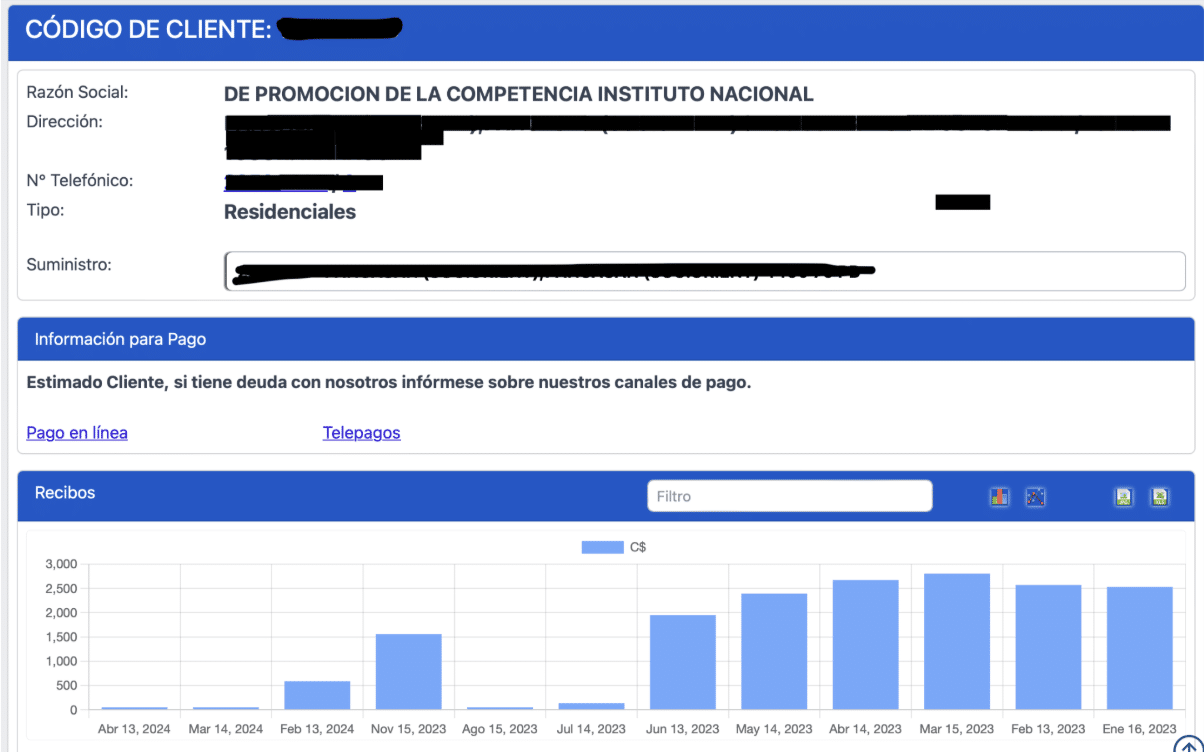
Task: Click the Abr 14, 2023 bar
Action: [x=865, y=645]
